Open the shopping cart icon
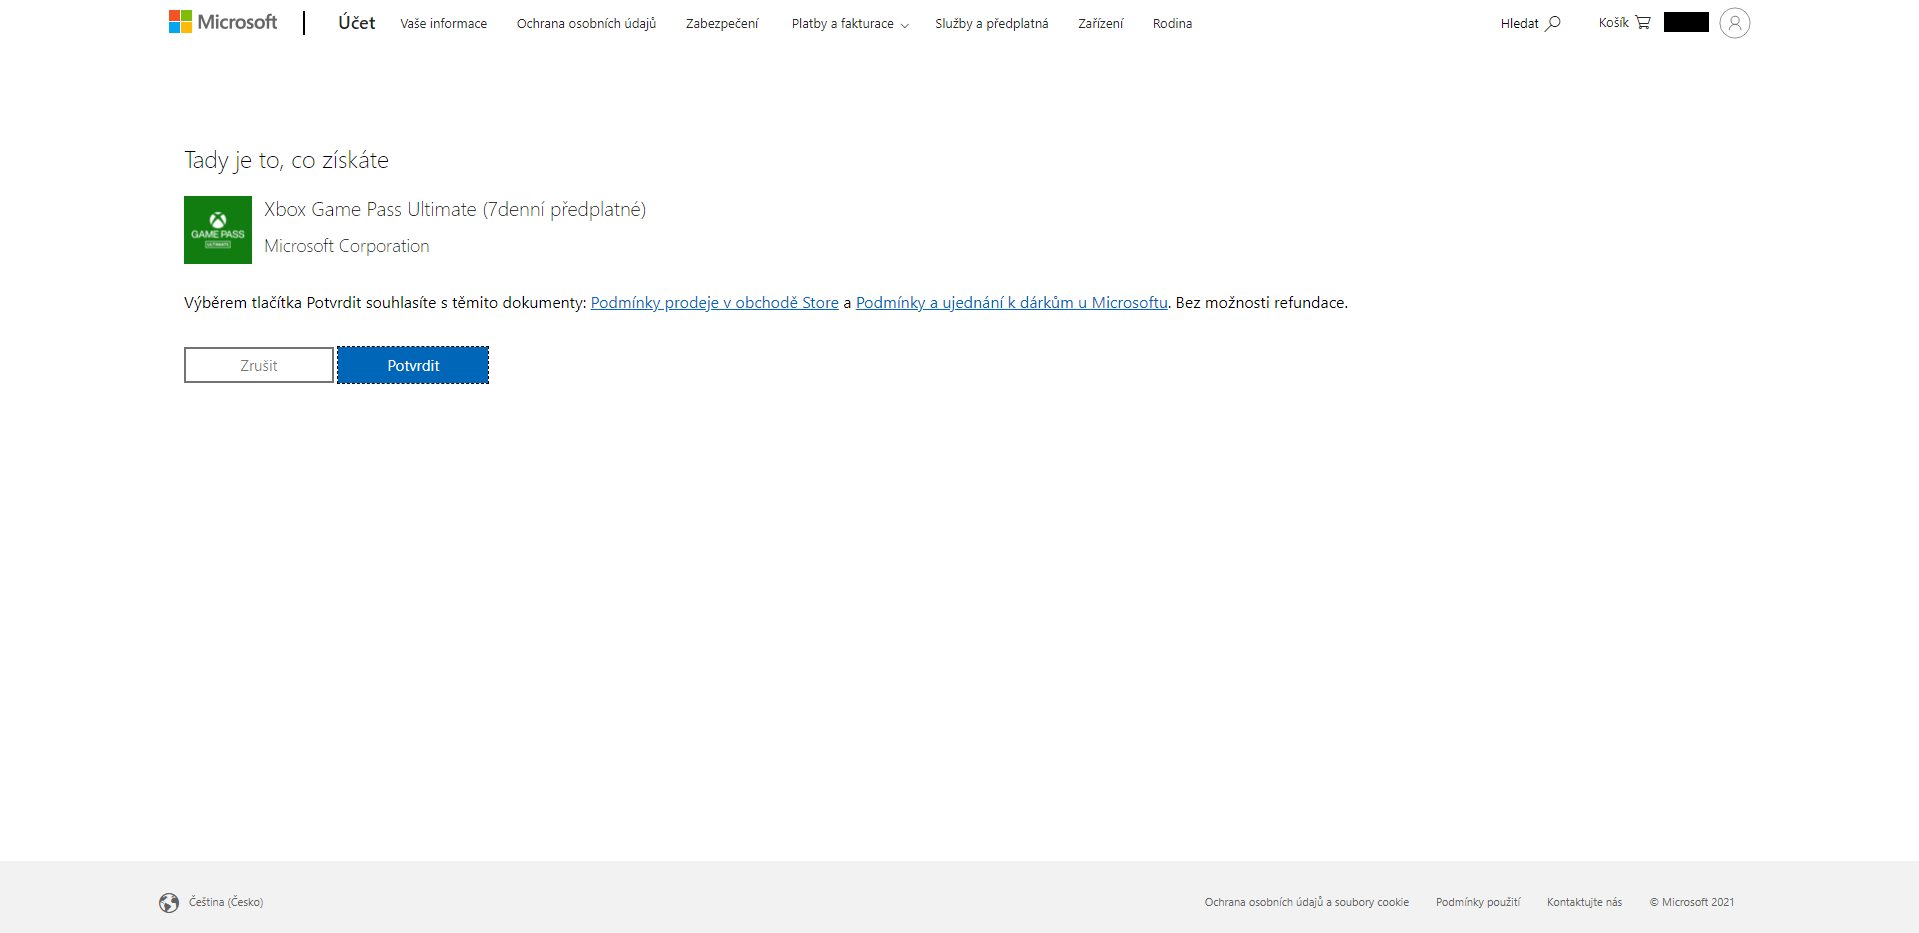1919x933 pixels. (x=1643, y=22)
